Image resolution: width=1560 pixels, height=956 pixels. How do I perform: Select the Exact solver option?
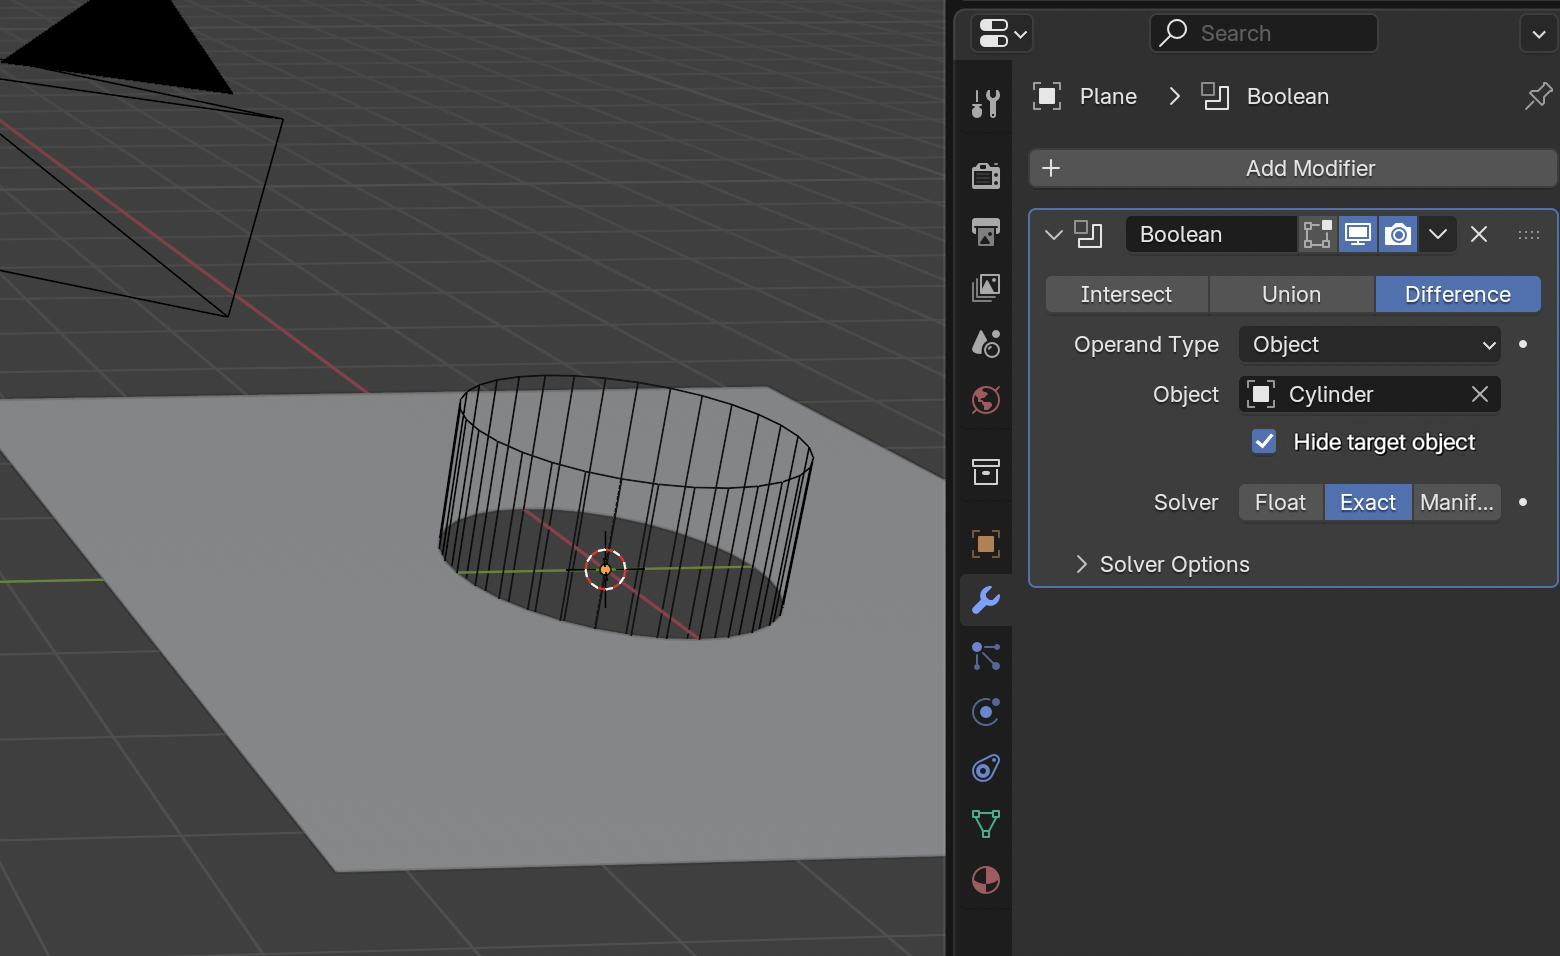(1368, 502)
